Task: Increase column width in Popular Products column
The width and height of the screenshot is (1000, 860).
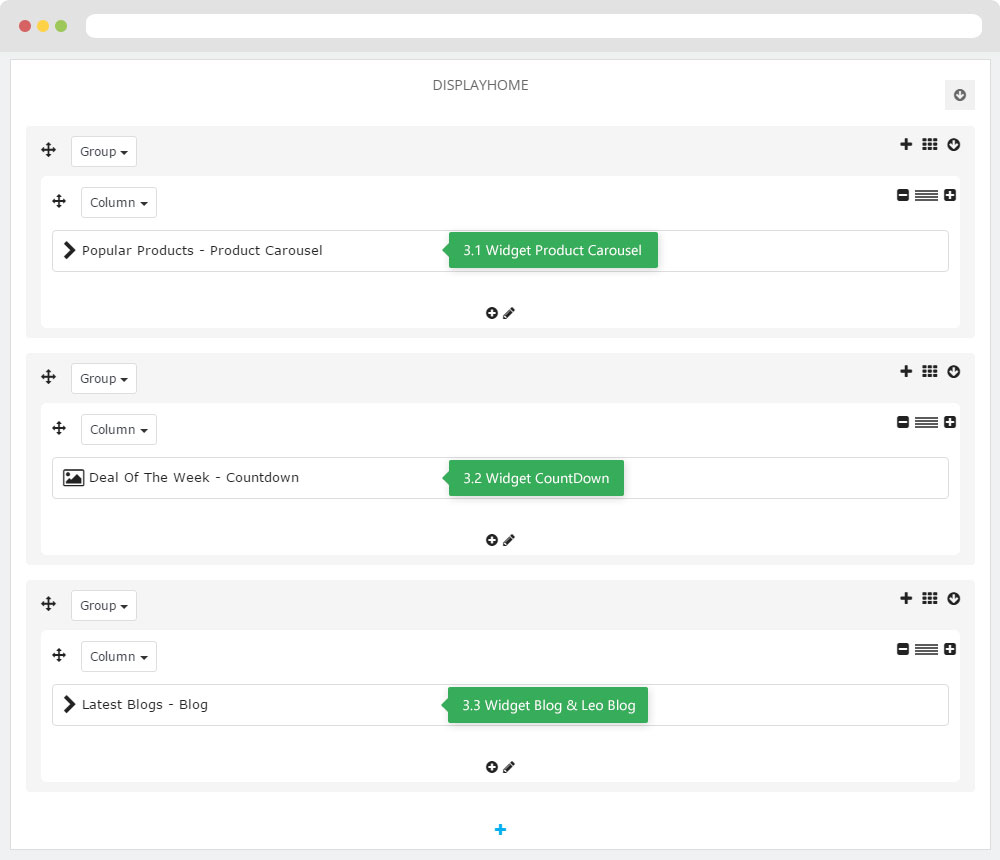Action: point(950,195)
